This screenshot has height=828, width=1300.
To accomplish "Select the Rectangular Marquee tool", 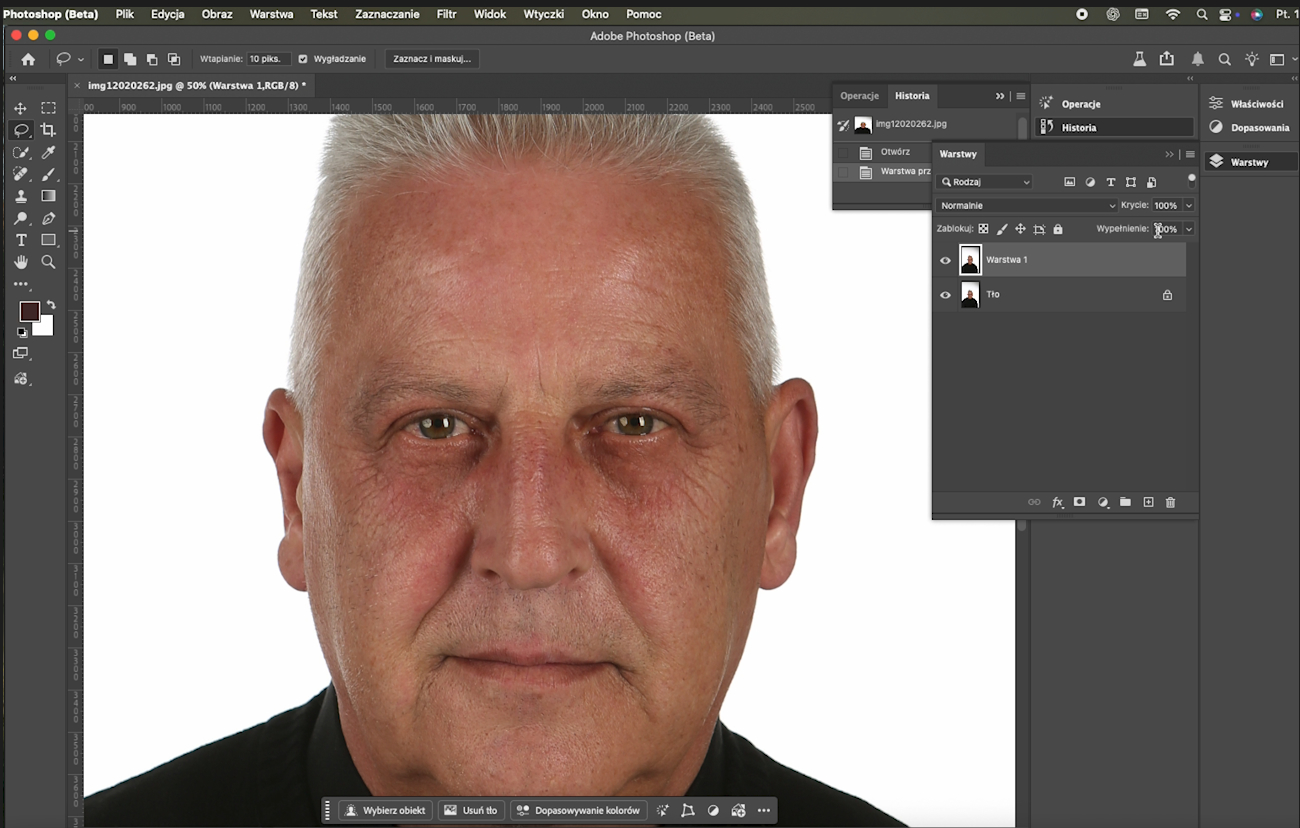I will pyautogui.click(x=48, y=108).
